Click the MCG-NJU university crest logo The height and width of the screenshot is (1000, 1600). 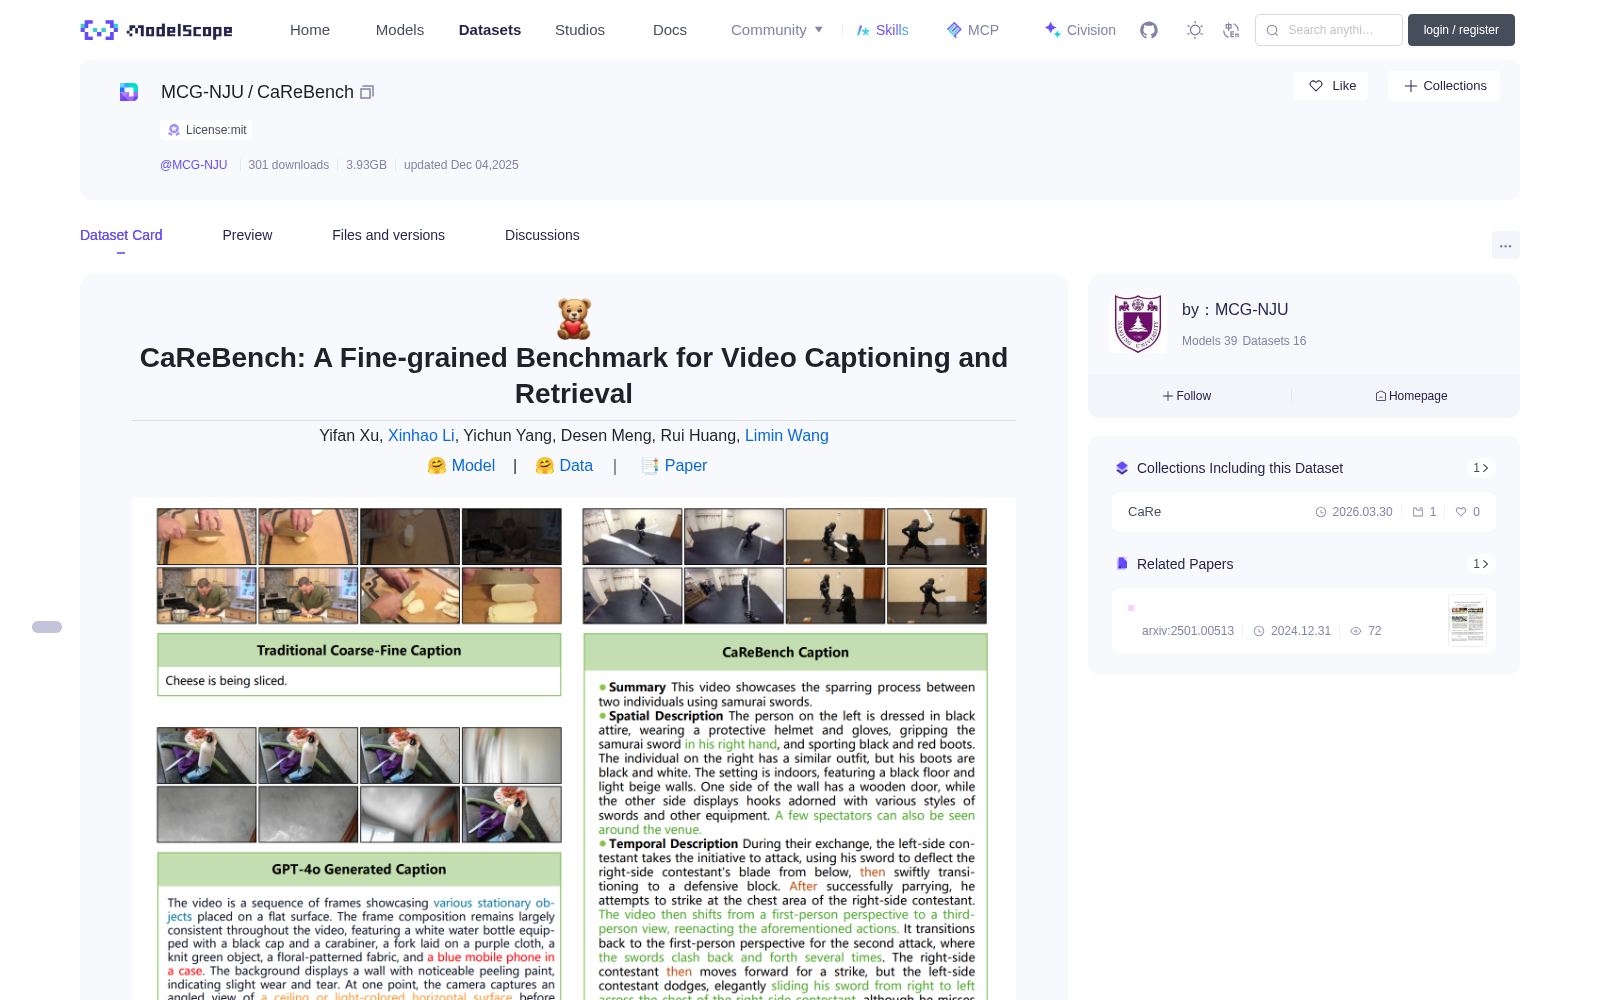coord(1138,323)
